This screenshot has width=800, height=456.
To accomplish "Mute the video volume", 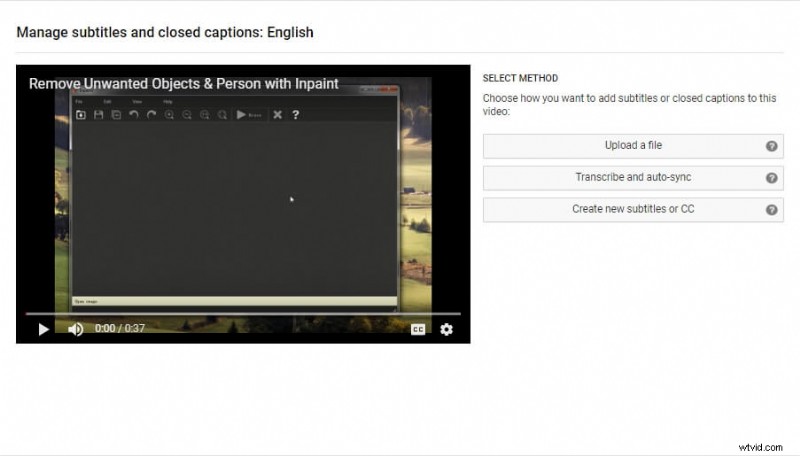I will coord(76,330).
